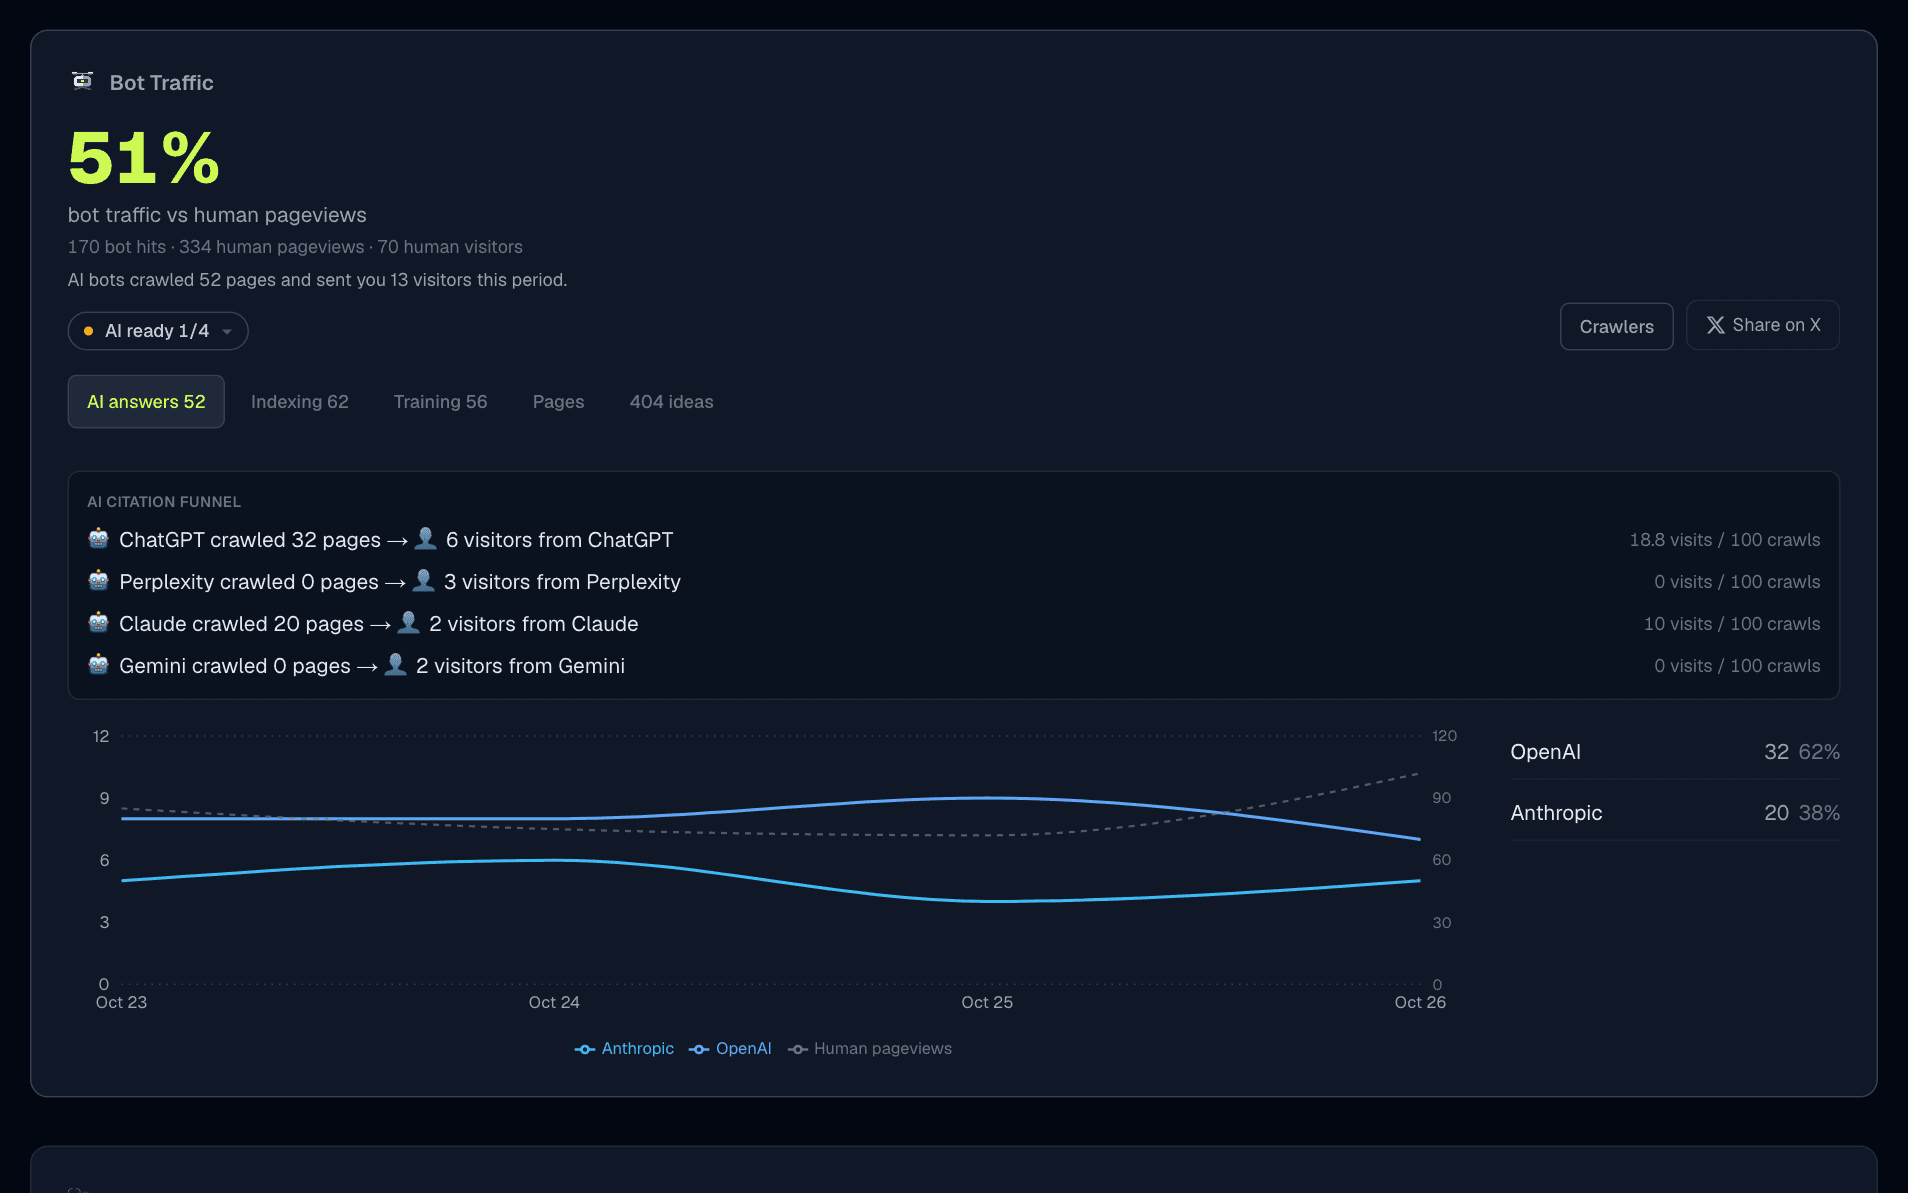
Task: Click the robot icon beside Gemini crawled row
Action: tap(98, 665)
